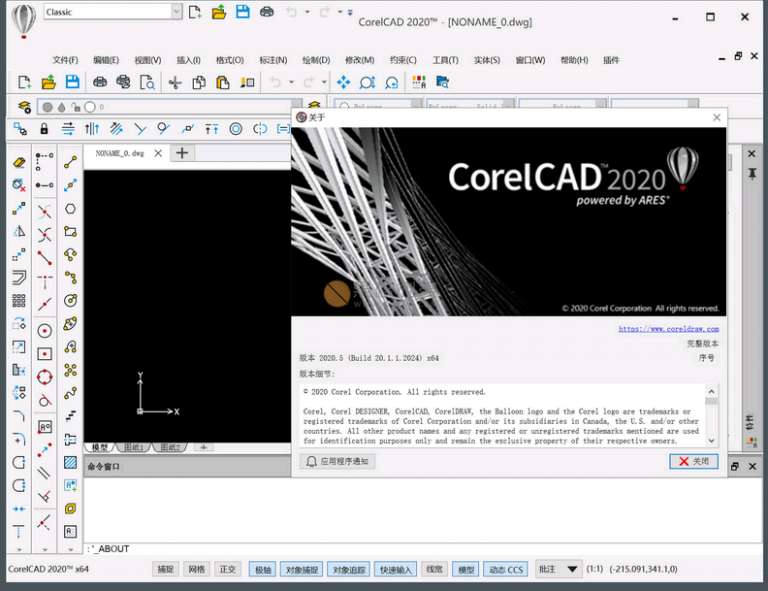Screen dimensions: 768x591
Task: Click the Print icon in quick access bar
Action: pyautogui.click(x=266, y=12)
